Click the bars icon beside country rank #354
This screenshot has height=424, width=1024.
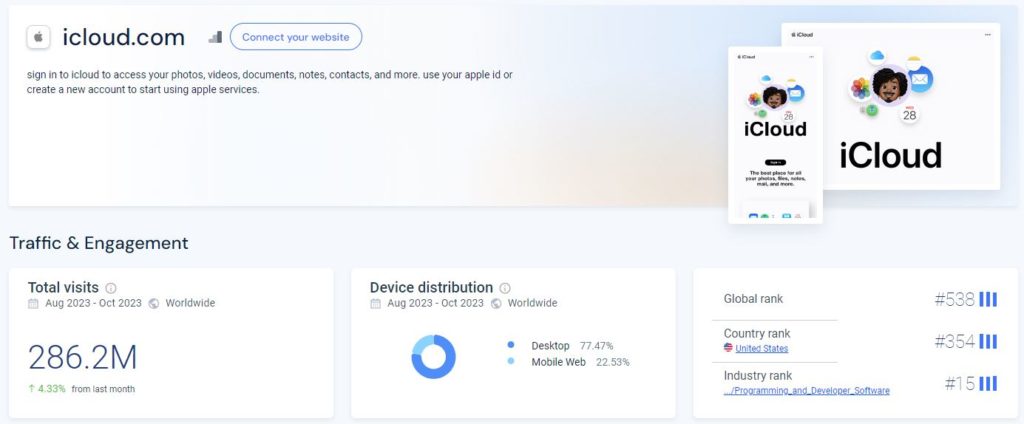988,342
